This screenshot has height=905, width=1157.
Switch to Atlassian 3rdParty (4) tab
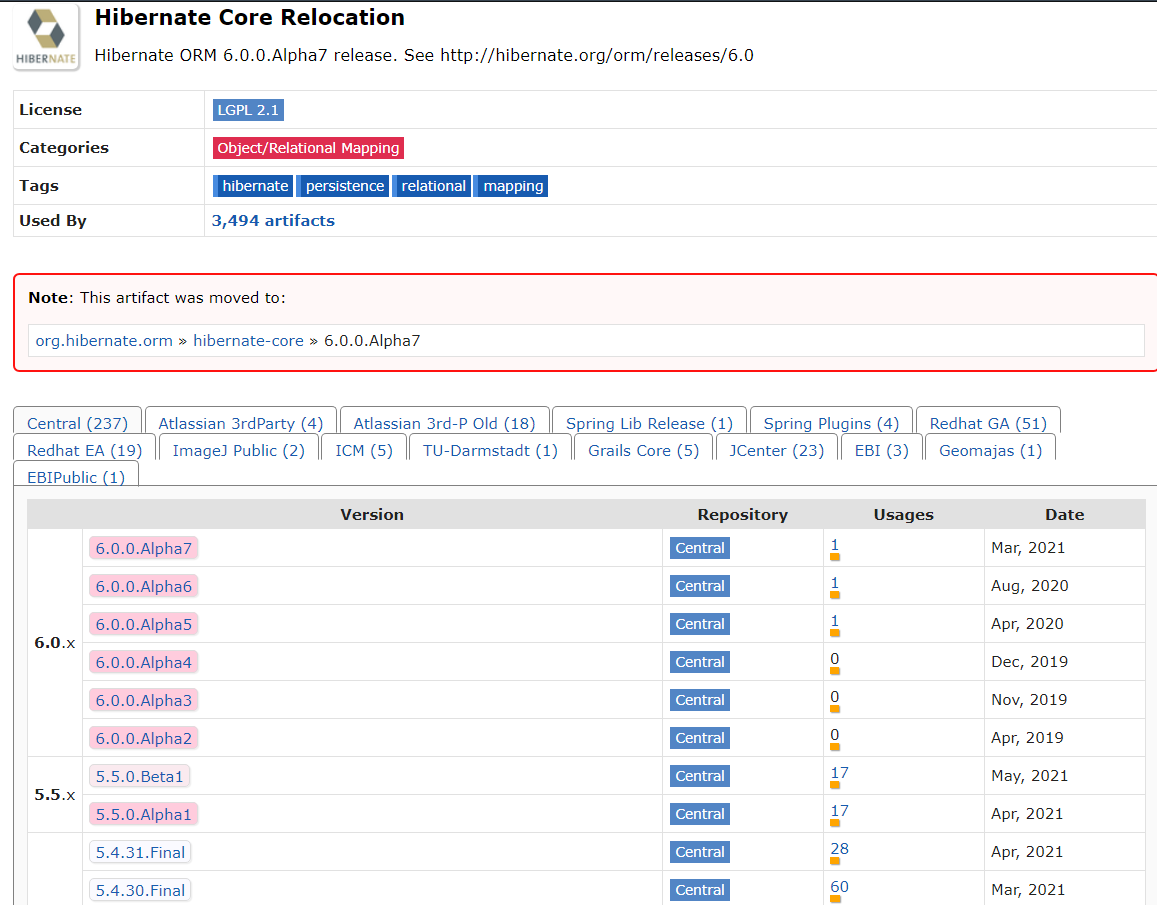click(241, 423)
